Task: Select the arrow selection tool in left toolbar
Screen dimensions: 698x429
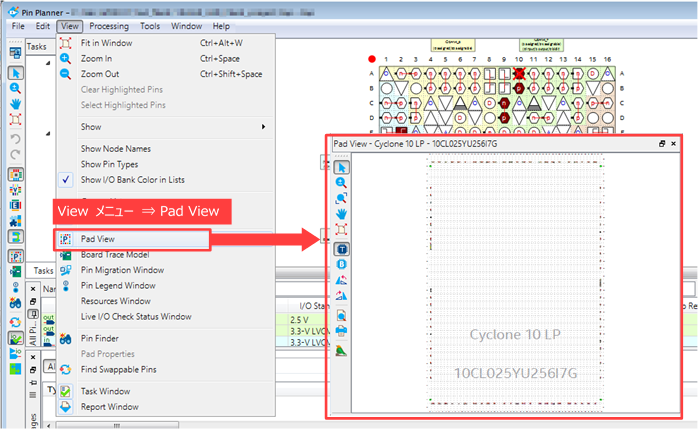Action: click(16, 72)
